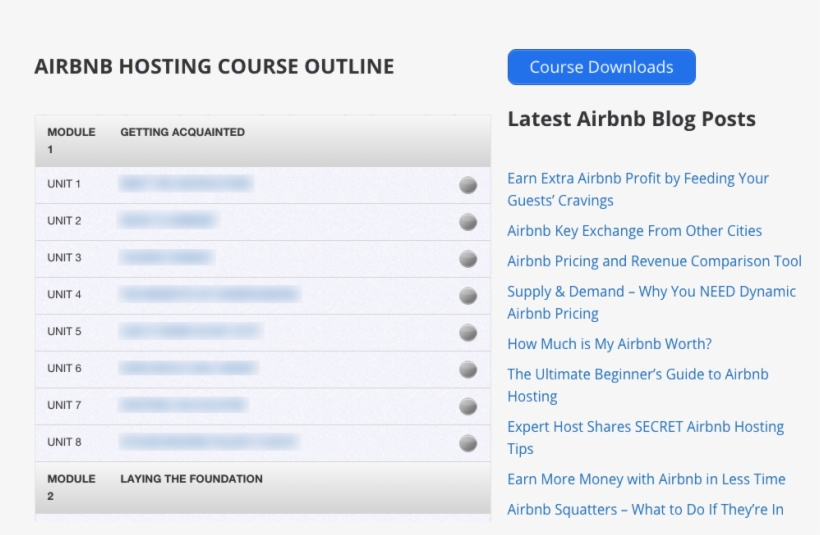Click the 'AIRBNB HOSTING COURSE OUTLINE' heading
This screenshot has width=820, height=535.
pos(214,66)
